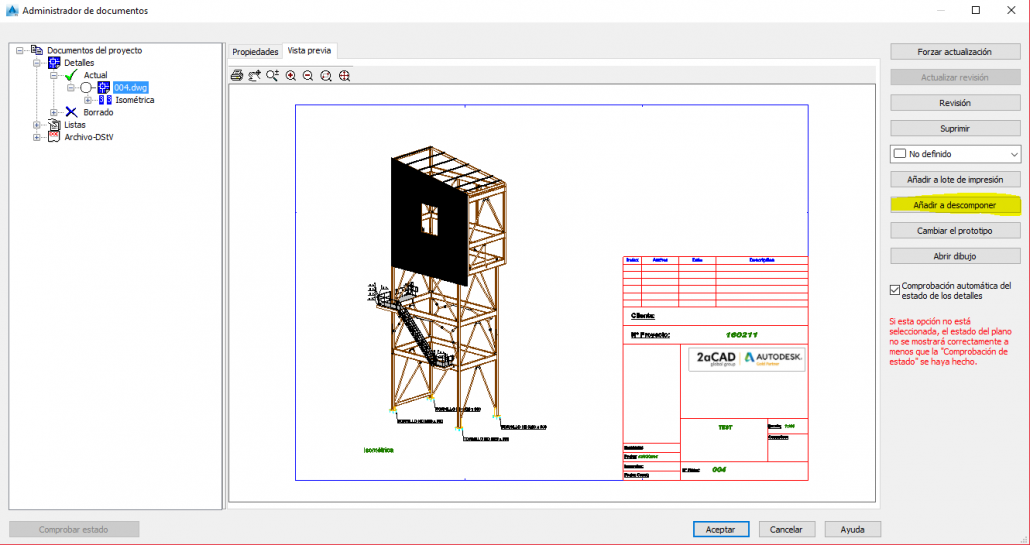Expand the Isométrica tree node

pos(88,100)
